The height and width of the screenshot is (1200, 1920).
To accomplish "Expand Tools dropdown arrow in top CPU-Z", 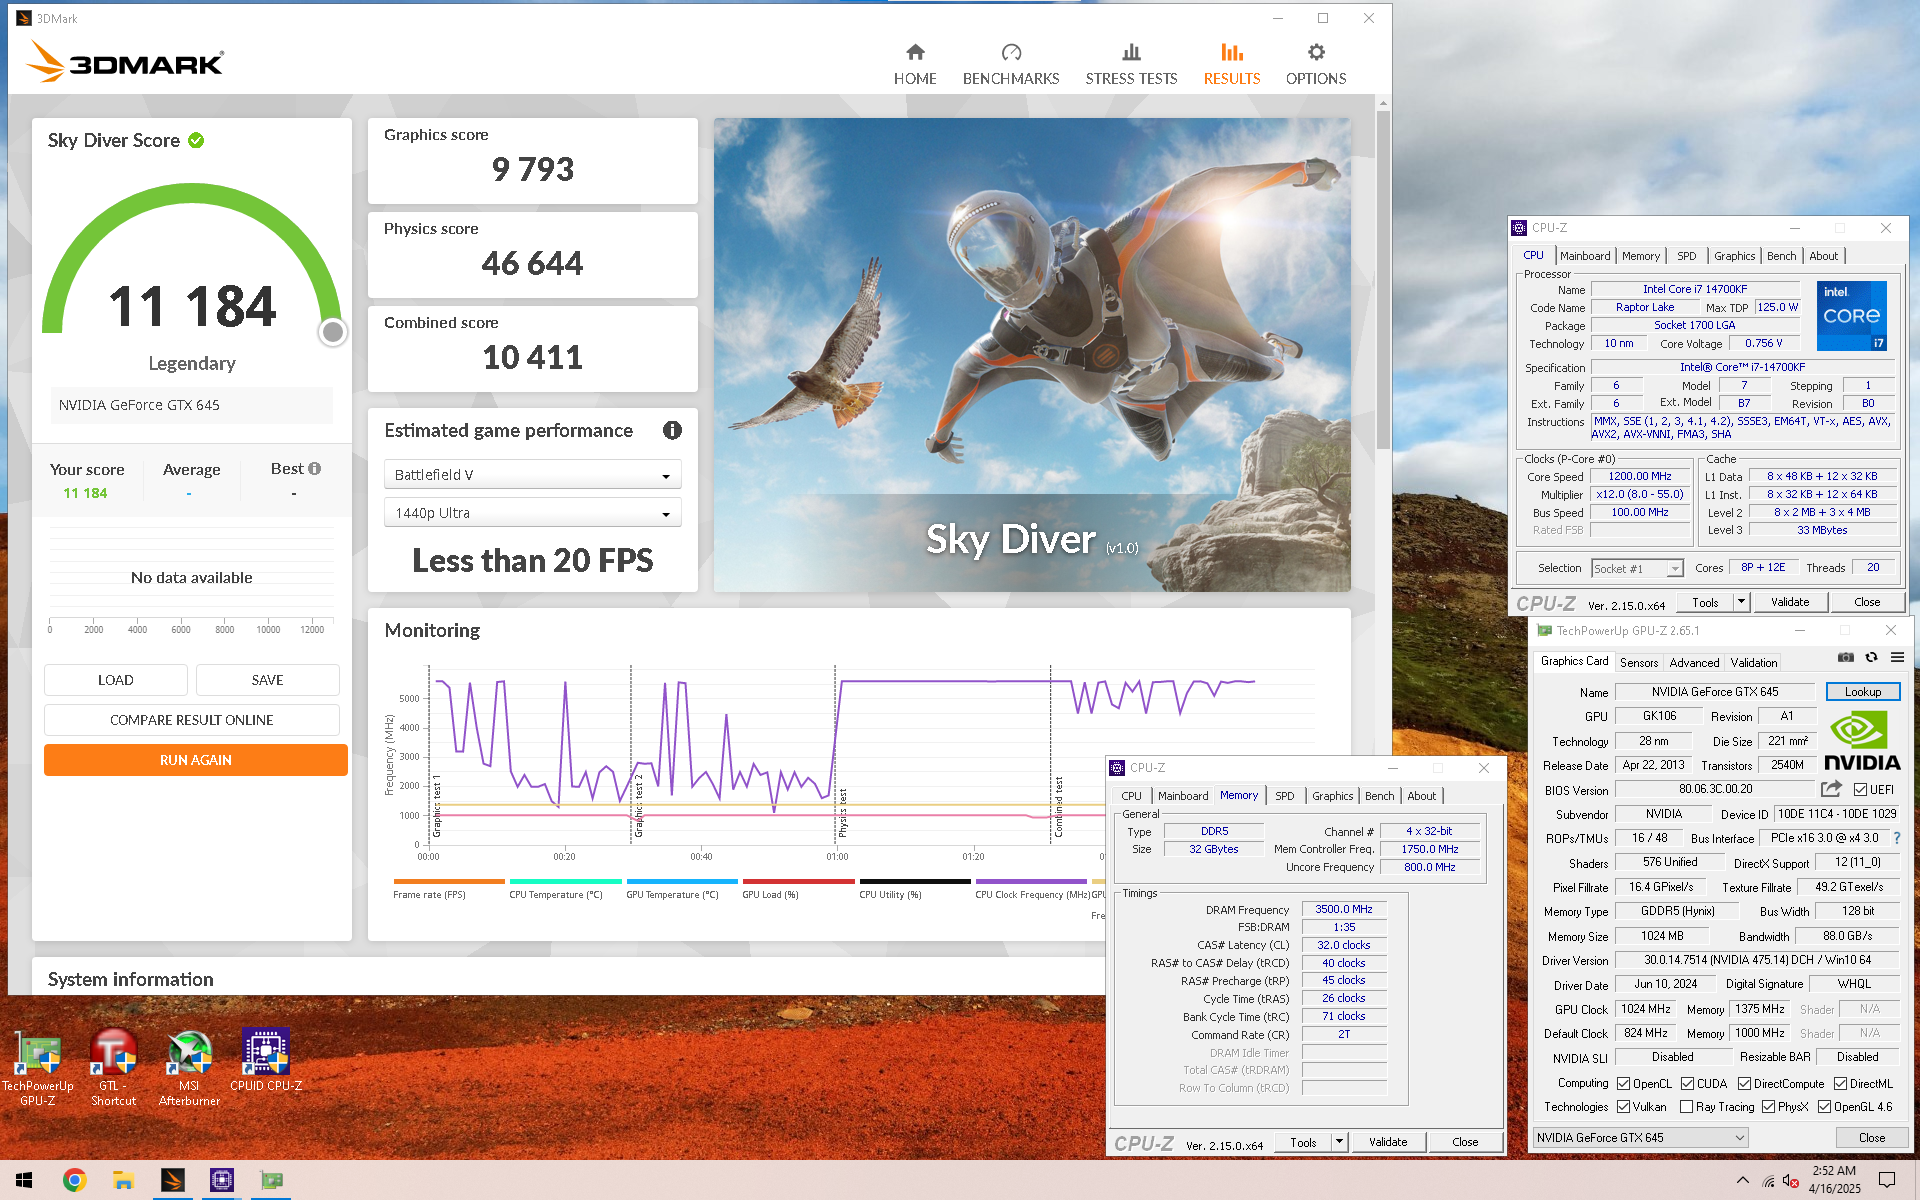I will (x=1741, y=602).
